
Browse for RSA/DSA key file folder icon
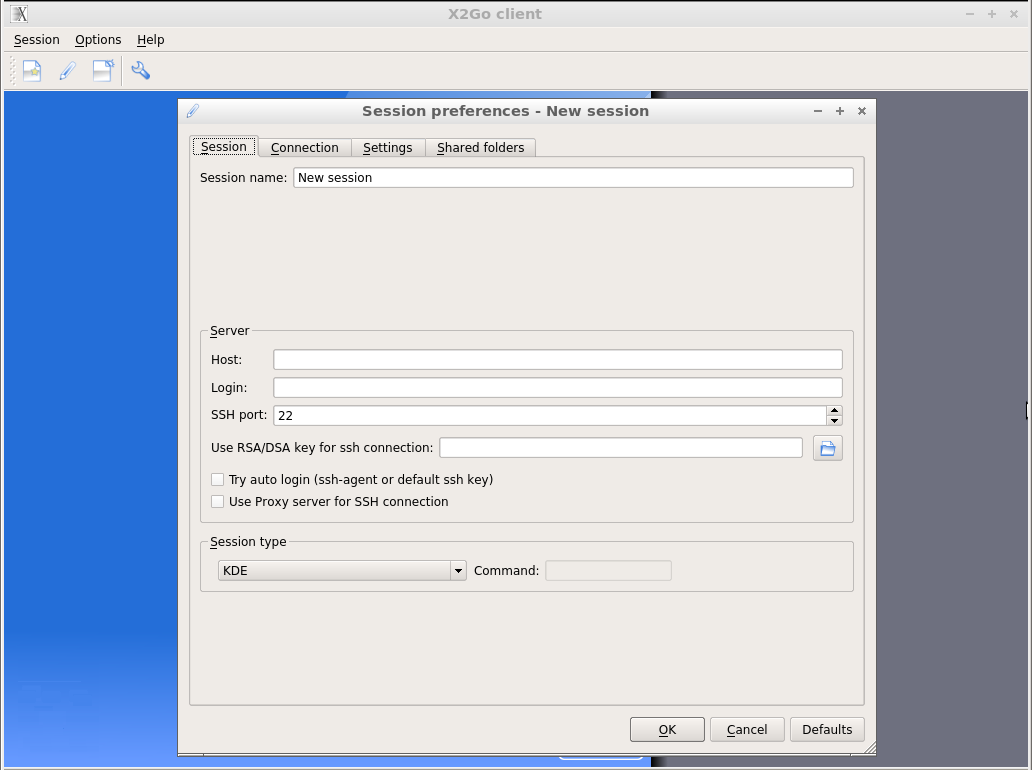point(827,448)
